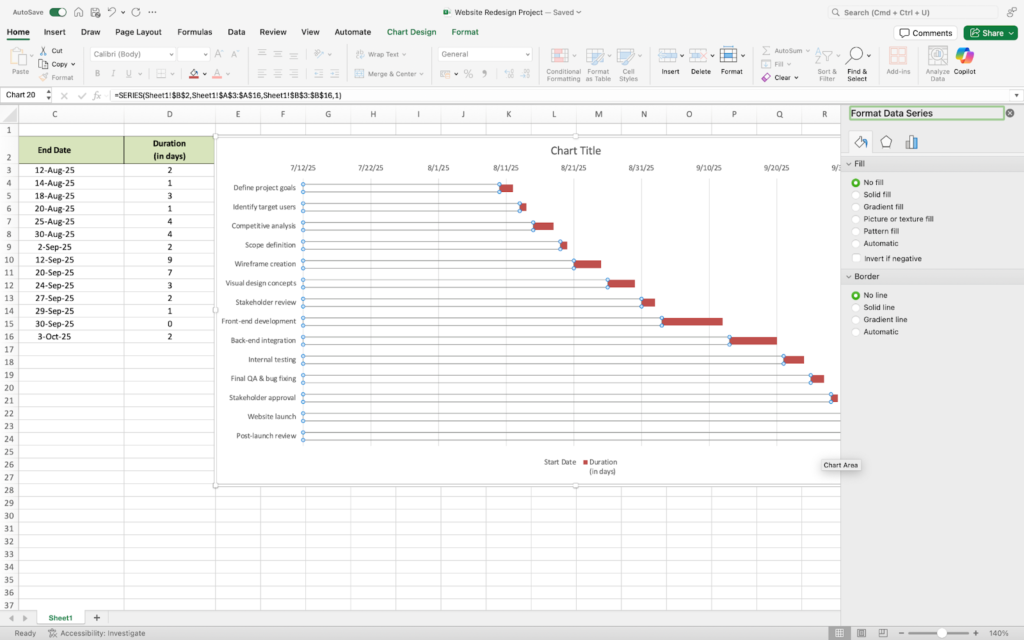The image size is (1024, 640).
Task: Collapse the Fill section
Action: [x=849, y=163]
